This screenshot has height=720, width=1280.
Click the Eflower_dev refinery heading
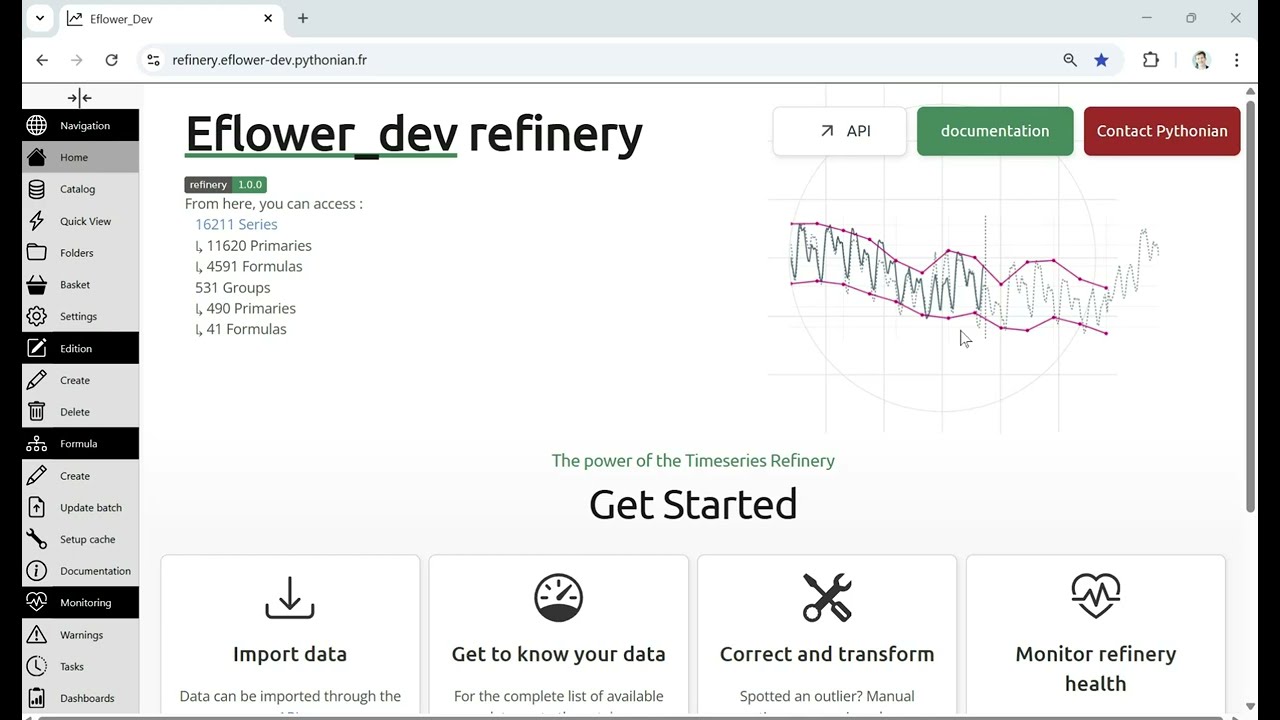[414, 133]
